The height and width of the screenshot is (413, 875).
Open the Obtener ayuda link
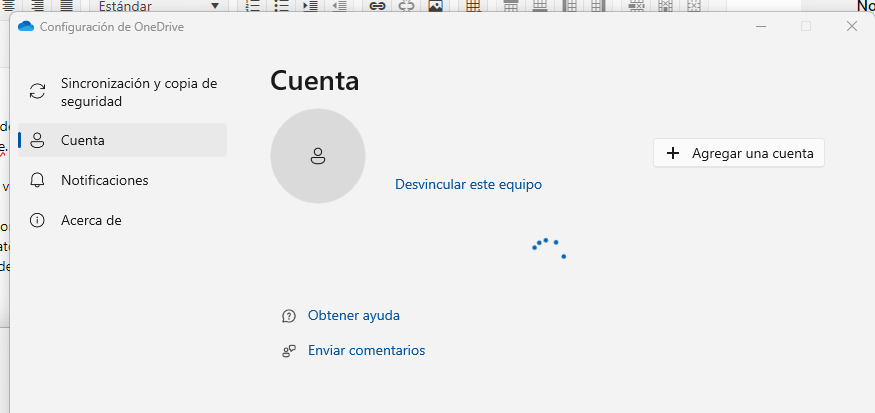(x=354, y=315)
